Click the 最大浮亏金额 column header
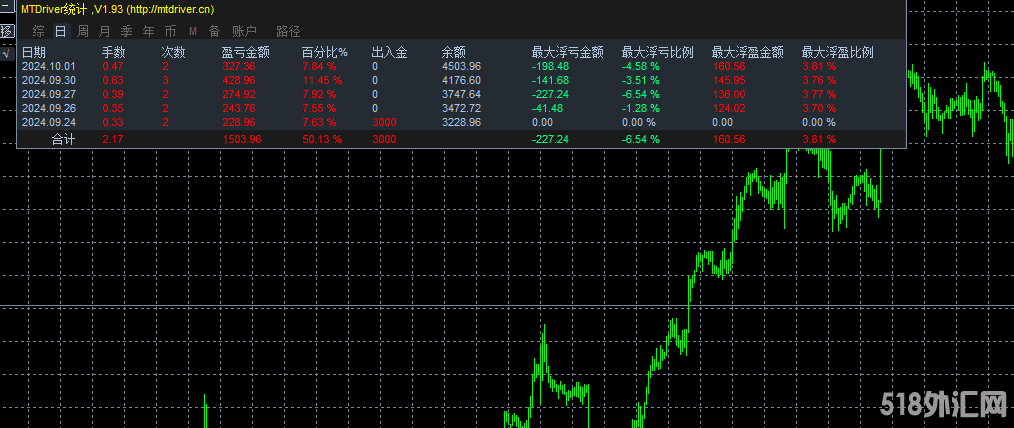 point(567,52)
